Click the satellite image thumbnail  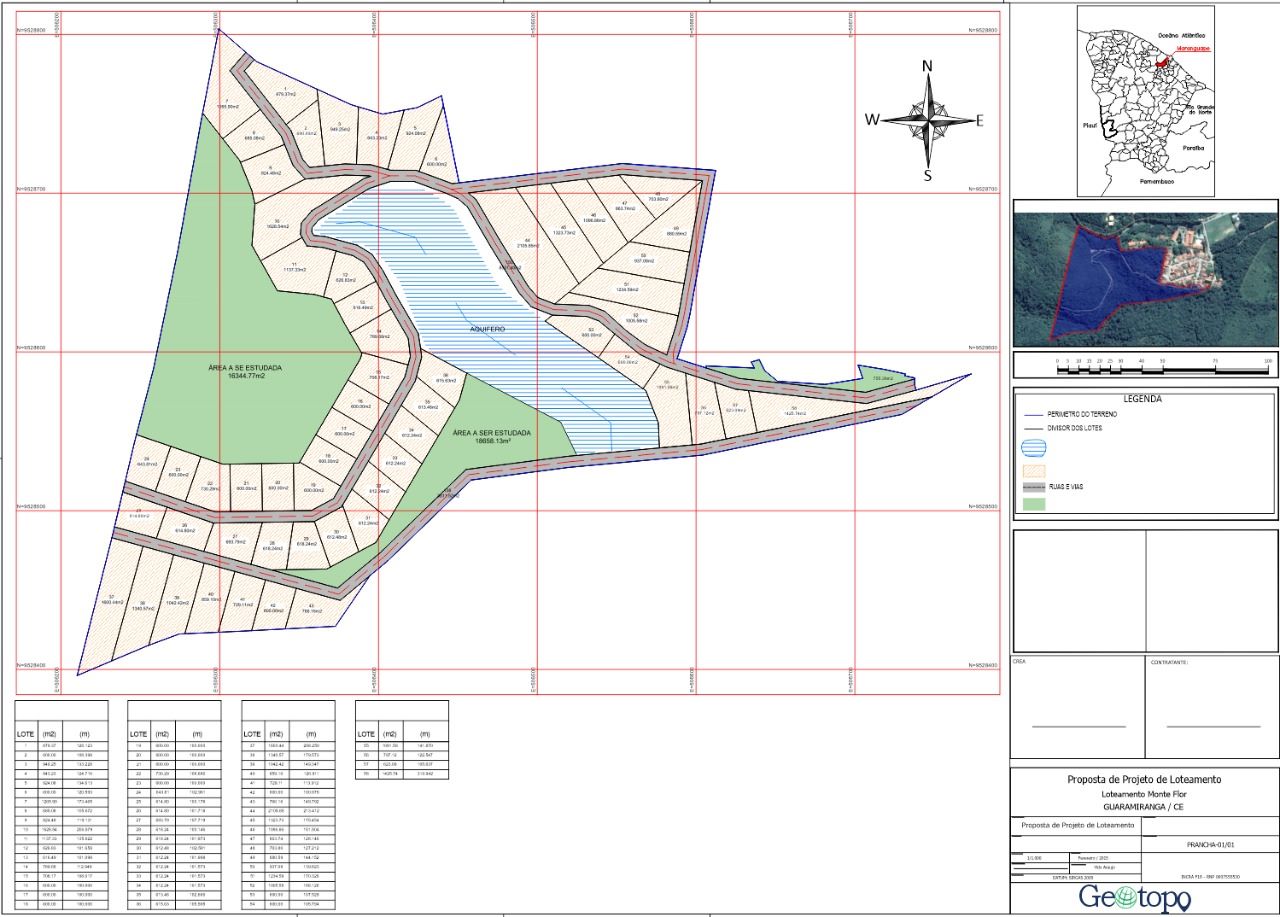[x=1145, y=273]
